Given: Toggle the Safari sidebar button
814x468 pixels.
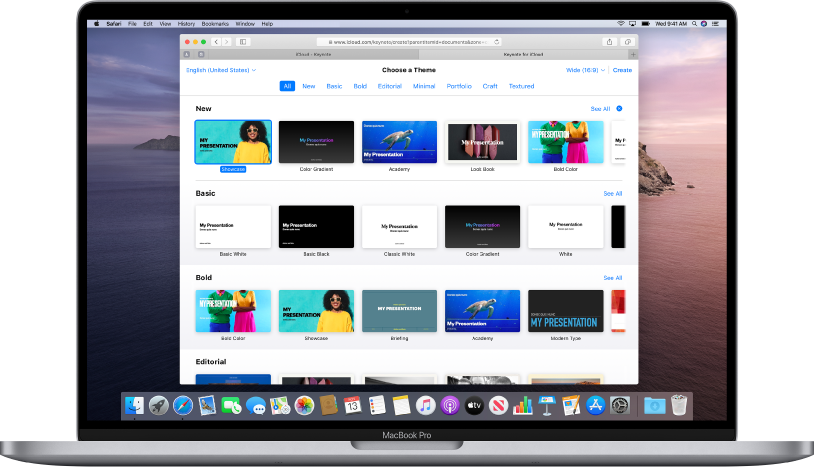Looking at the screenshot, I should coord(242,42).
